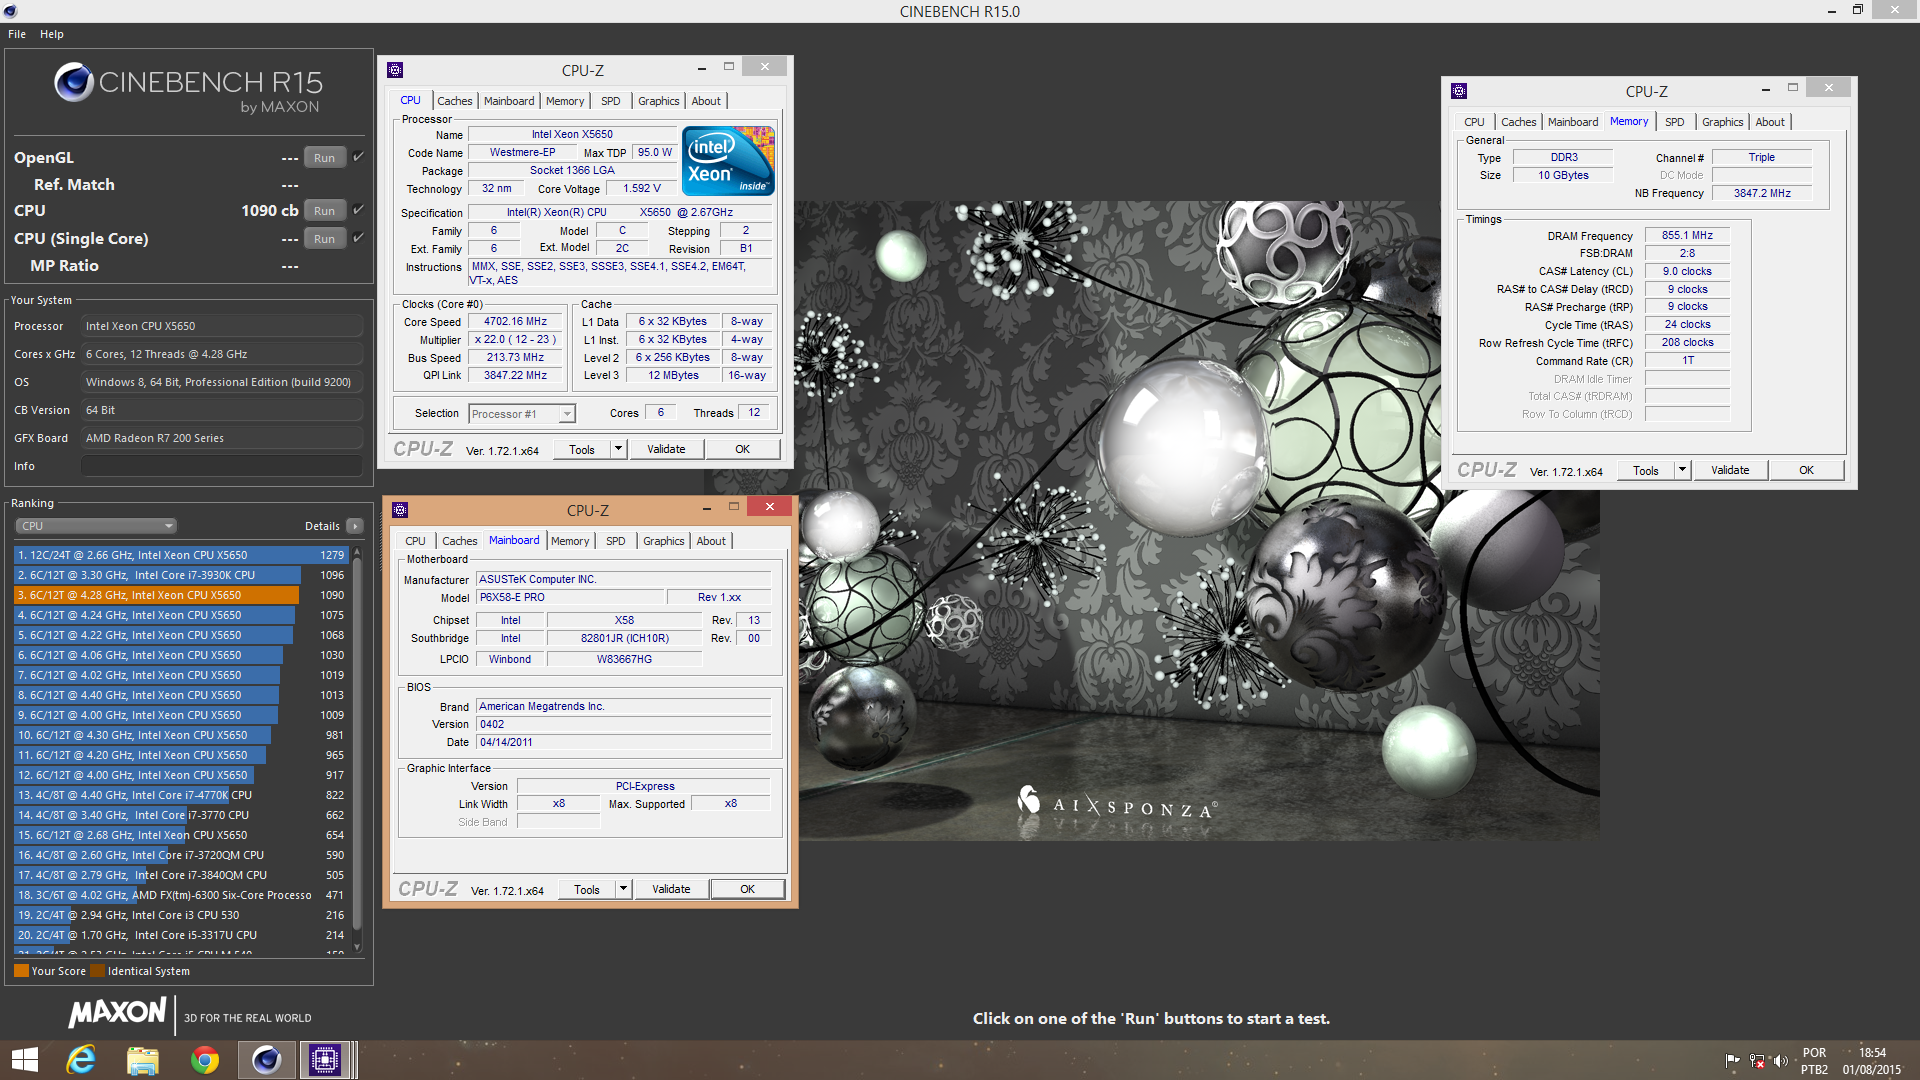Expand Tools dropdown arrow in Mainboard window
This screenshot has width=1920, height=1080.
point(623,889)
